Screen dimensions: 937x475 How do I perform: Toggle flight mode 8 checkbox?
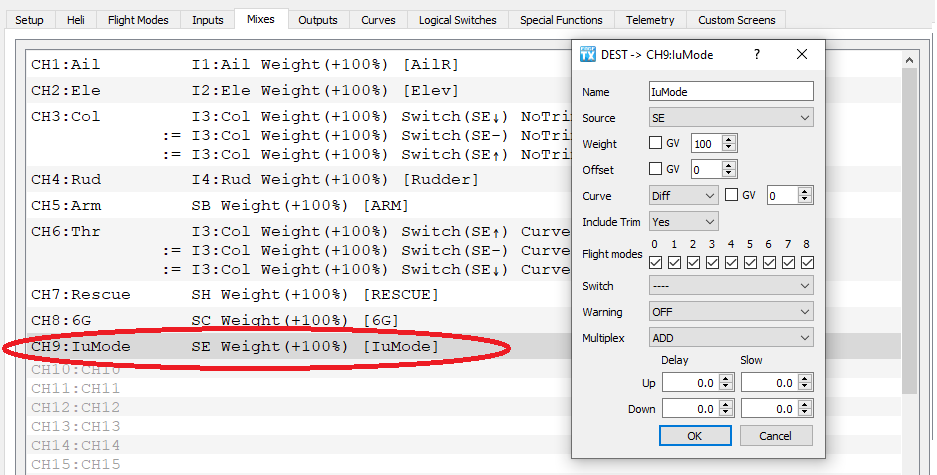(x=807, y=262)
